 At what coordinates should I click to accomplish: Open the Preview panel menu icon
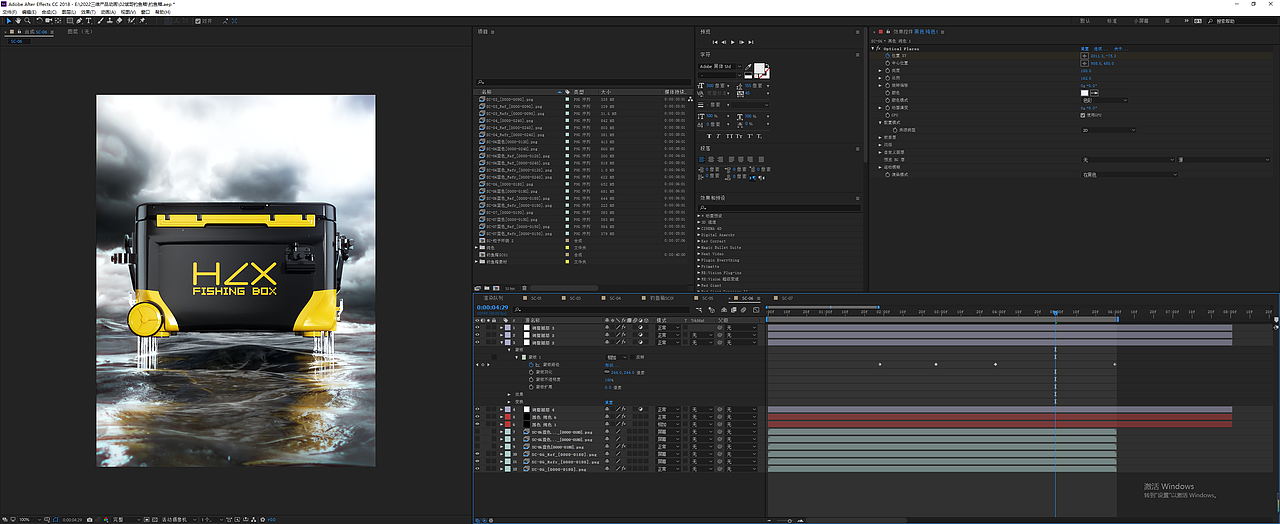[x=857, y=32]
